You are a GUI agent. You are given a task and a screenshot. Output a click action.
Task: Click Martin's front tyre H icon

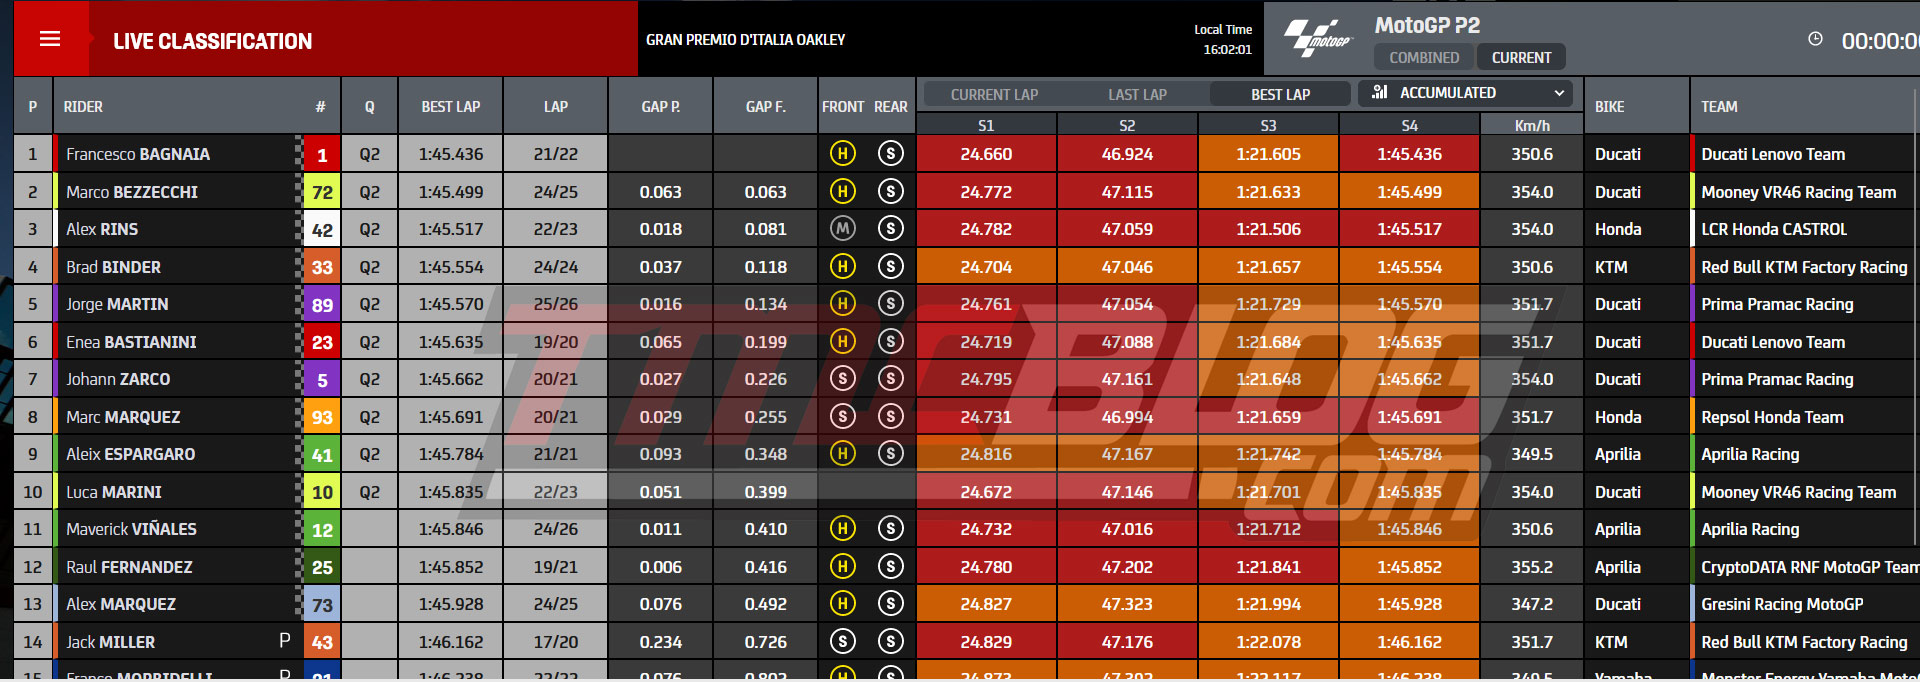(843, 303)
